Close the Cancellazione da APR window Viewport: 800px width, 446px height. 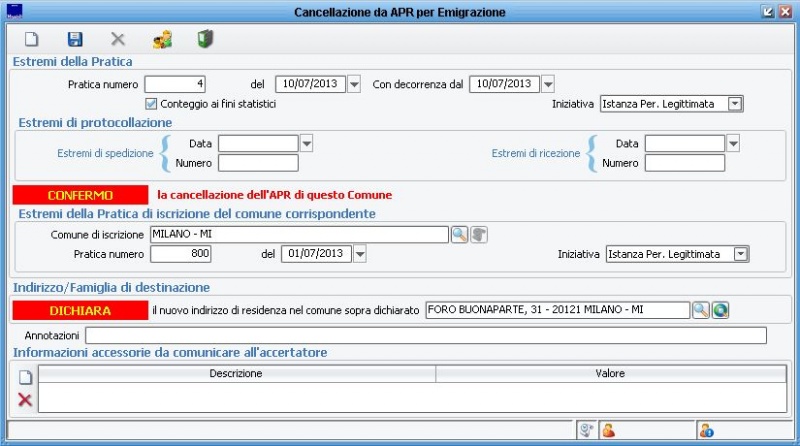(785, 12)
